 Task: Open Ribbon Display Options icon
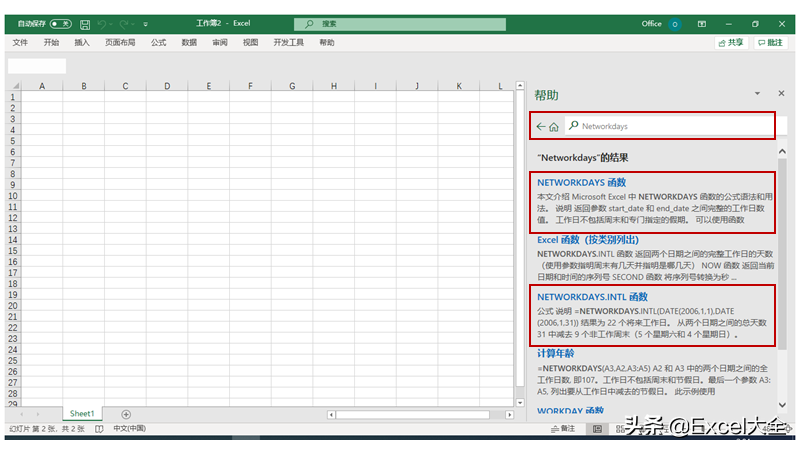[x=702, y=24]
